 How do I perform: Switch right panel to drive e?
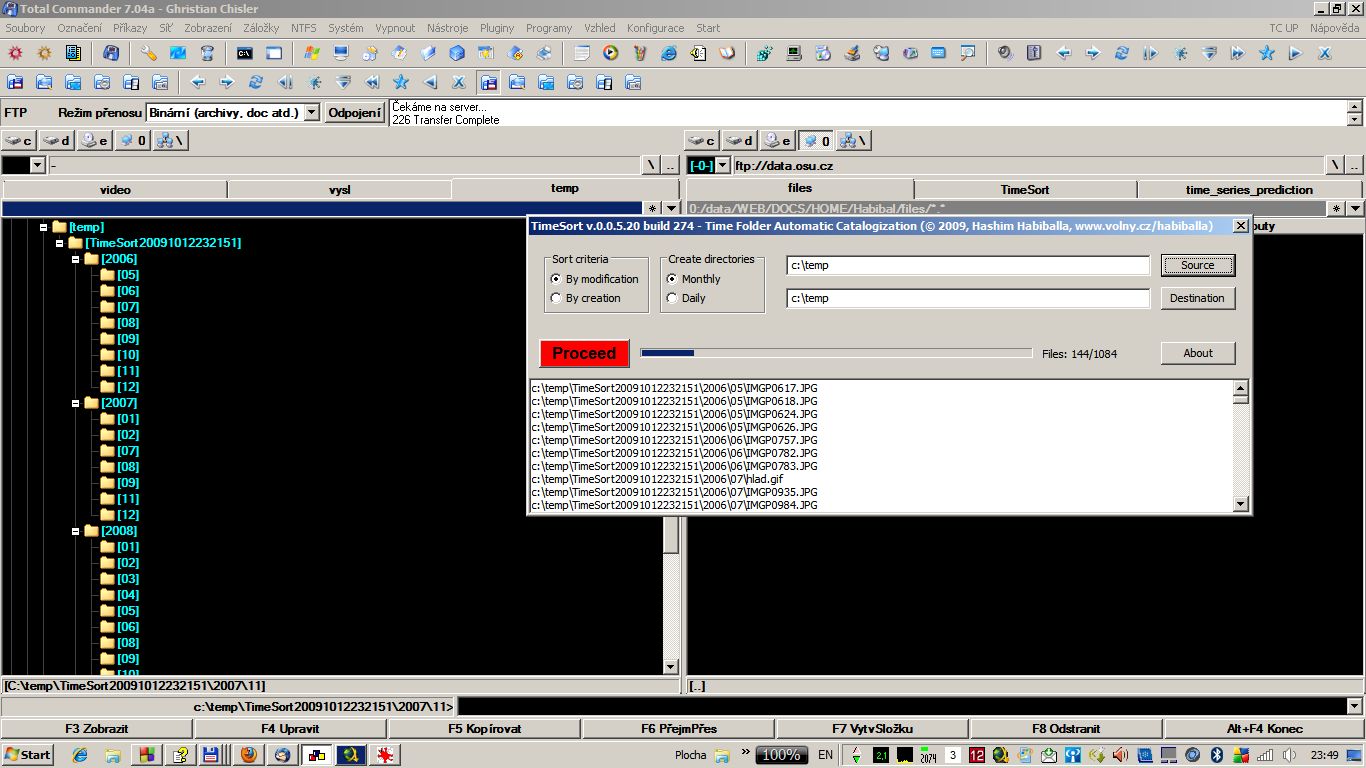(778, 141)
